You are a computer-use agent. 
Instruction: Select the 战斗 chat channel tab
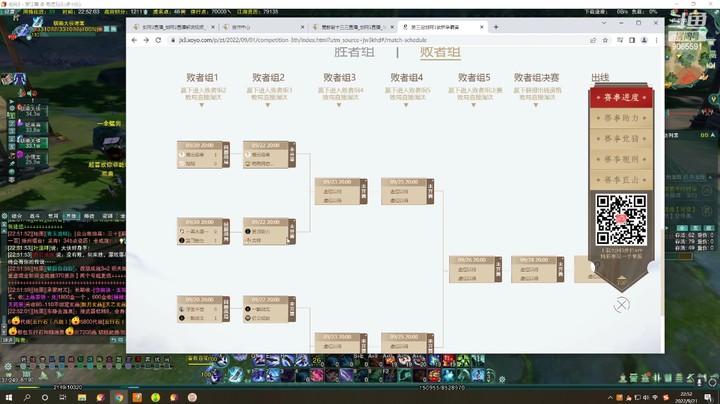click(x=34, y=216)
